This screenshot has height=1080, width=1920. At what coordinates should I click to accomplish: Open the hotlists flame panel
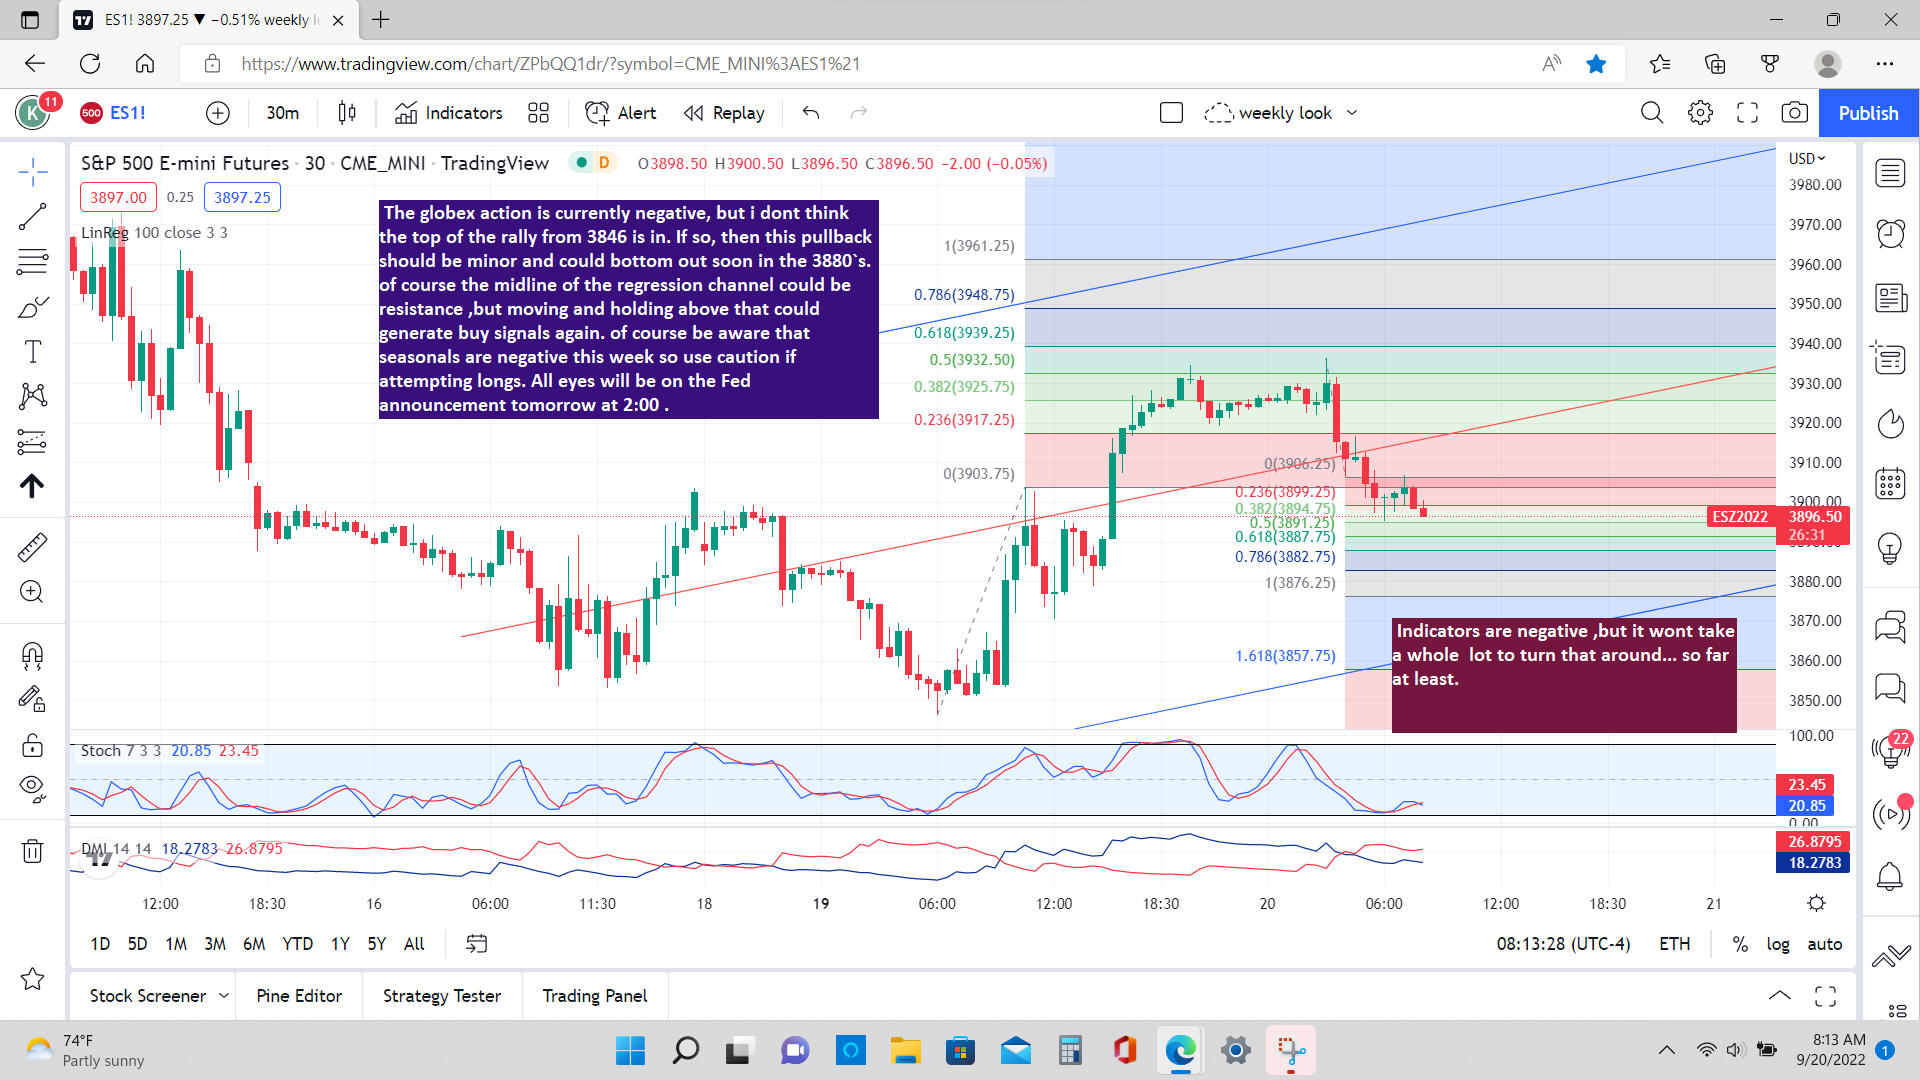(x=1890, y=424)
